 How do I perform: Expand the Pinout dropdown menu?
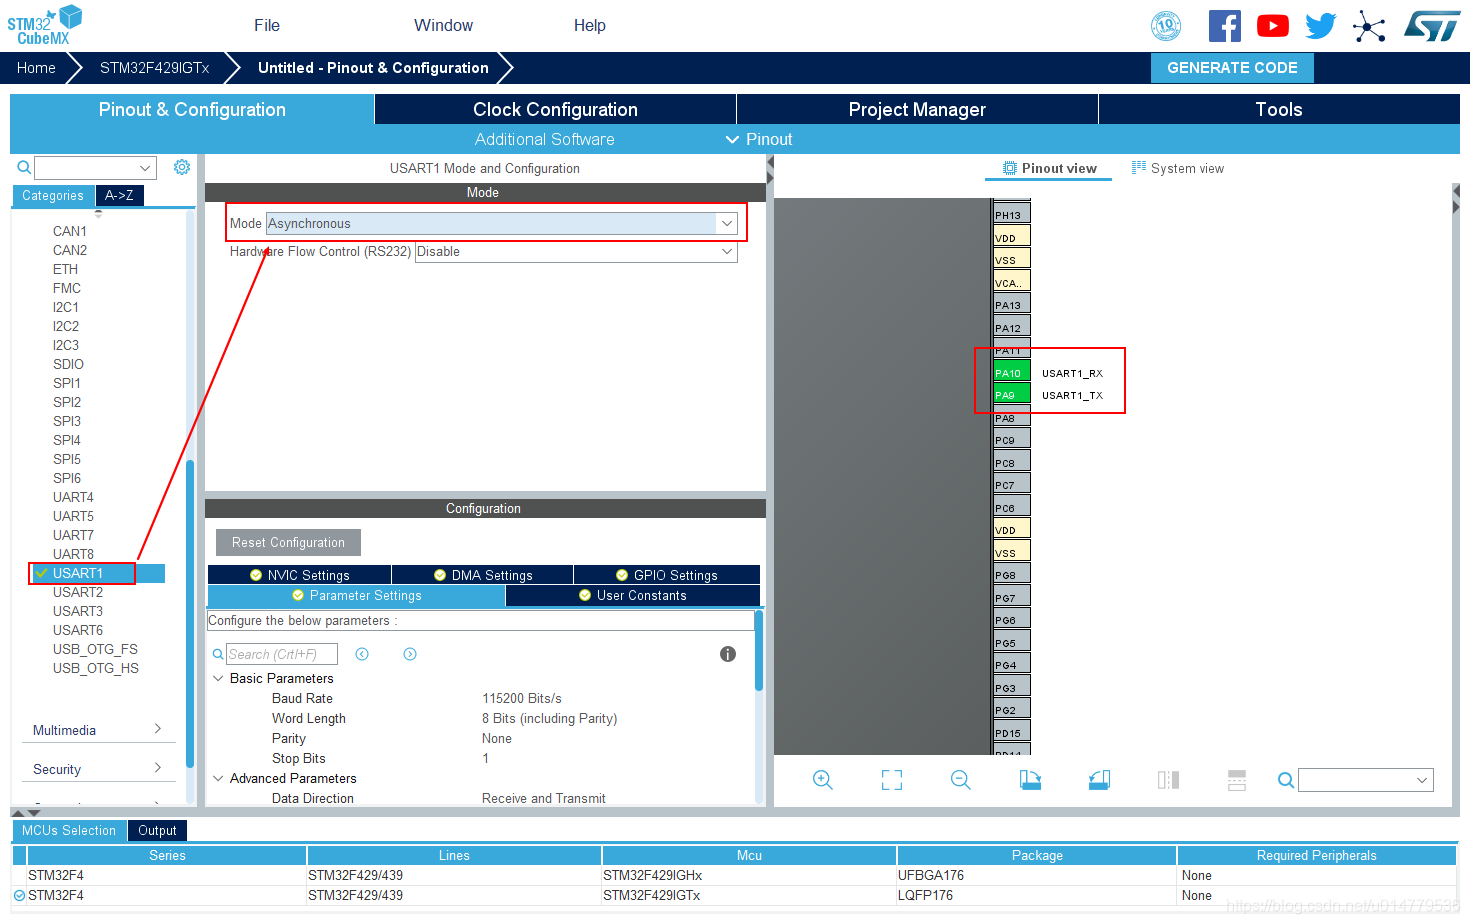coord(759,139)
